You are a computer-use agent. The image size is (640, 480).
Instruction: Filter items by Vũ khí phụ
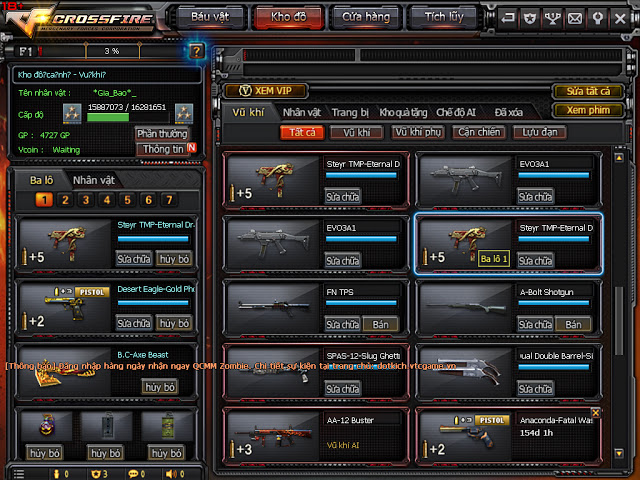(418, 132)
